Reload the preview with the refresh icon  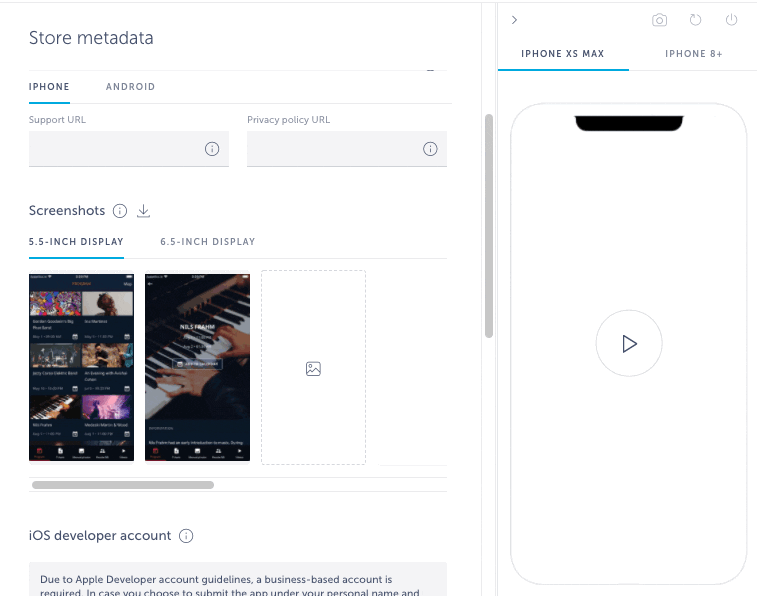[695, 20]
